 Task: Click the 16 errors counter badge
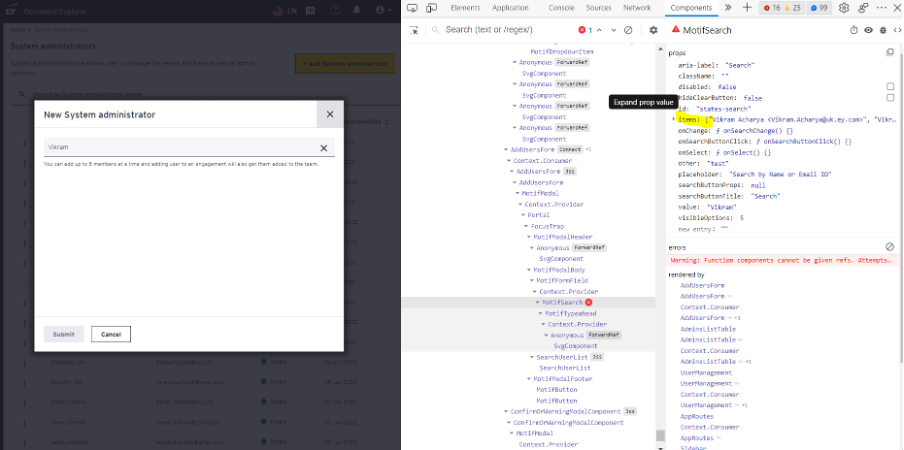[771, 8]
